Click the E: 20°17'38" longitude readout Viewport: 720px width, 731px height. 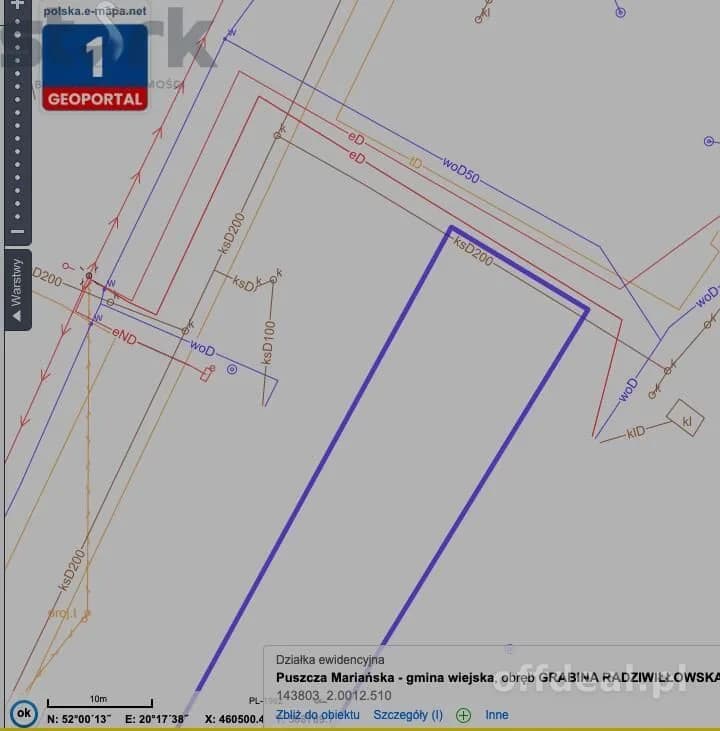click(157, 719)
